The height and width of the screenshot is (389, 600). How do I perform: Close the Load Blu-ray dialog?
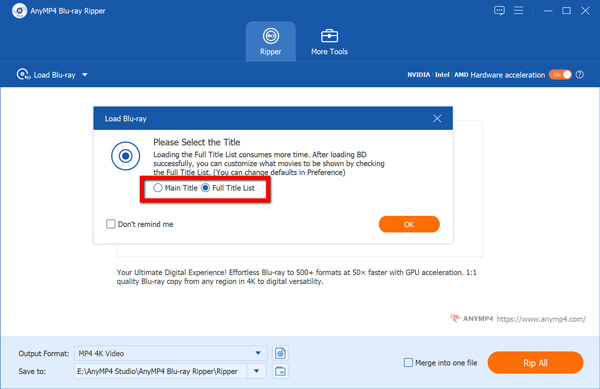click(x=437, y=119)
